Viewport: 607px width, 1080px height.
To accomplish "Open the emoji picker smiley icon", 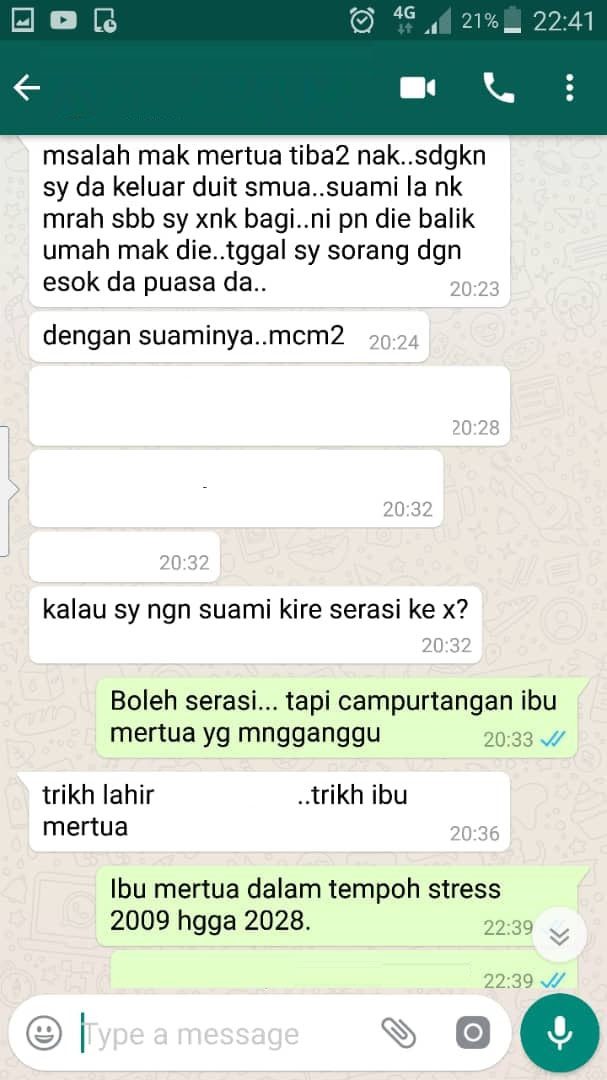I will [x=44, y=1032].
